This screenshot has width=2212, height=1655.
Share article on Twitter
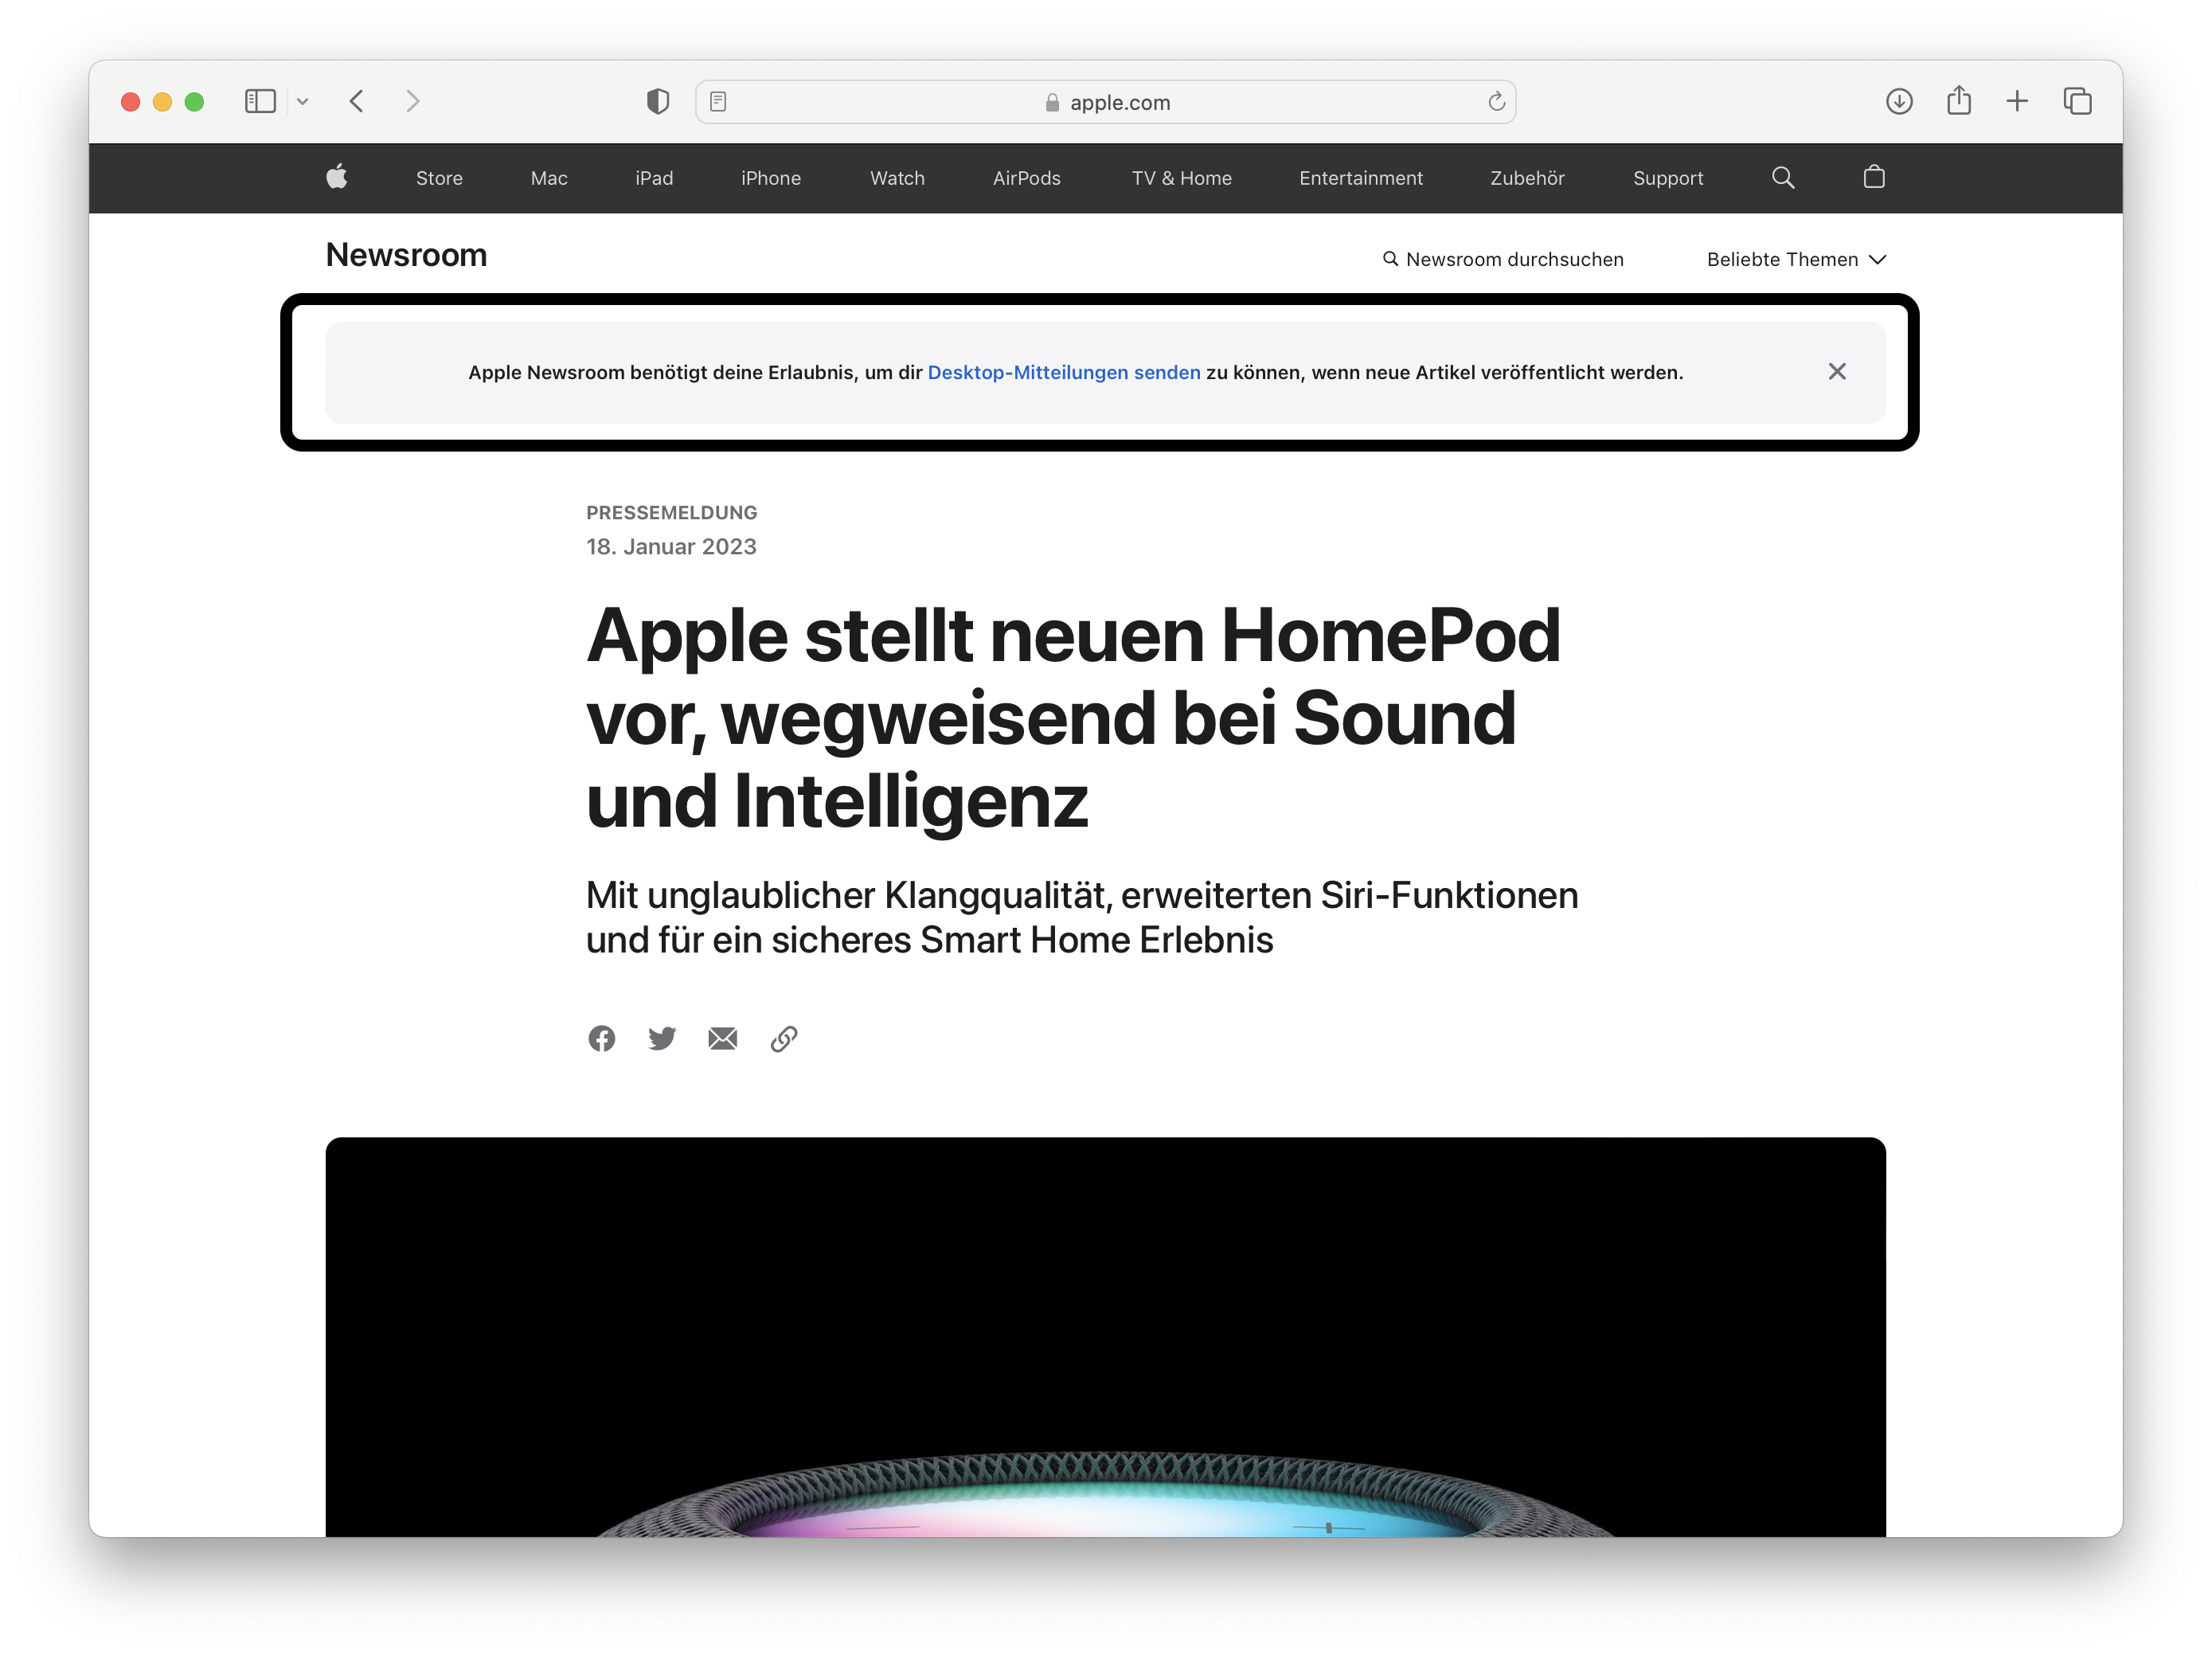pyautogui.click(x=662, y=1038)
